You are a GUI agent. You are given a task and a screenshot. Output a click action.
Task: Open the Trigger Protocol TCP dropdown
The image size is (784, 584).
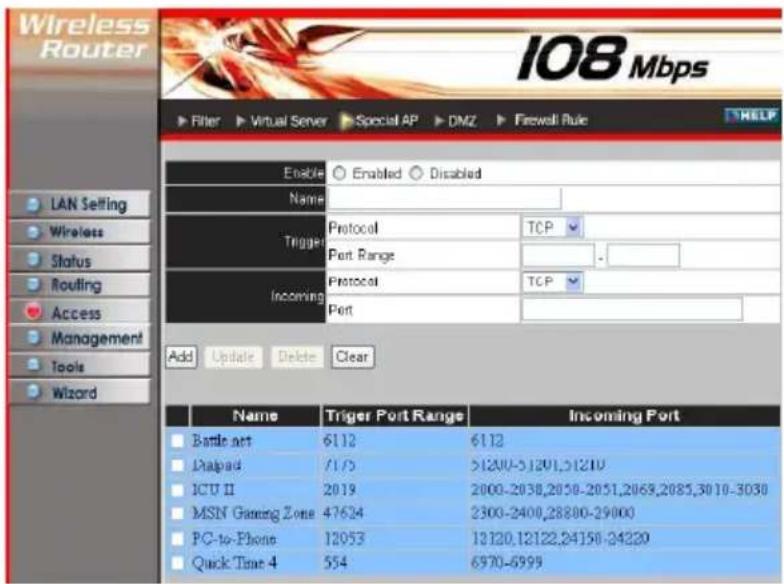[x=552, y=228]
